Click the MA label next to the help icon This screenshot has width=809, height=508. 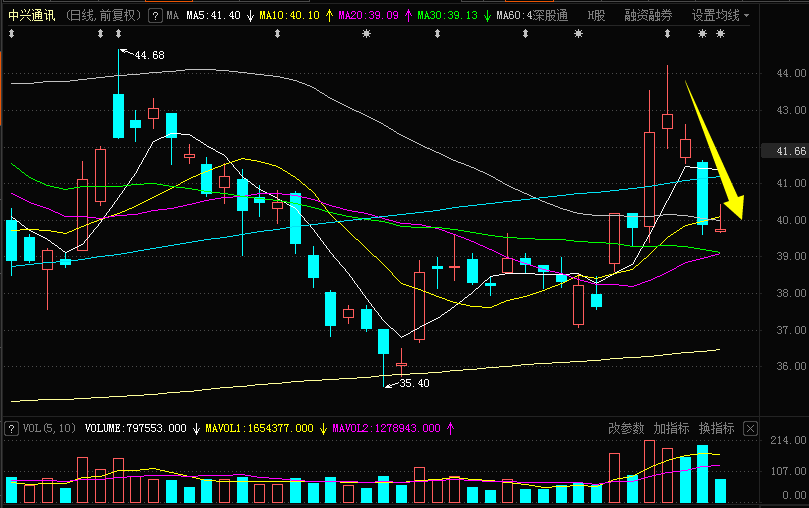[173, 15]
